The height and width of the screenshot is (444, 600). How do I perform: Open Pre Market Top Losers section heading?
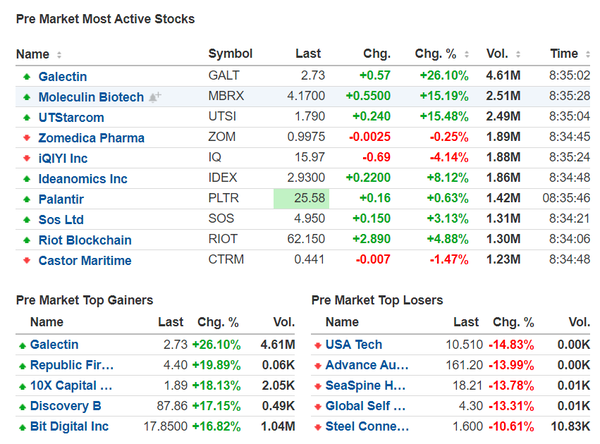pyautogui.click(x=377, y=300)
